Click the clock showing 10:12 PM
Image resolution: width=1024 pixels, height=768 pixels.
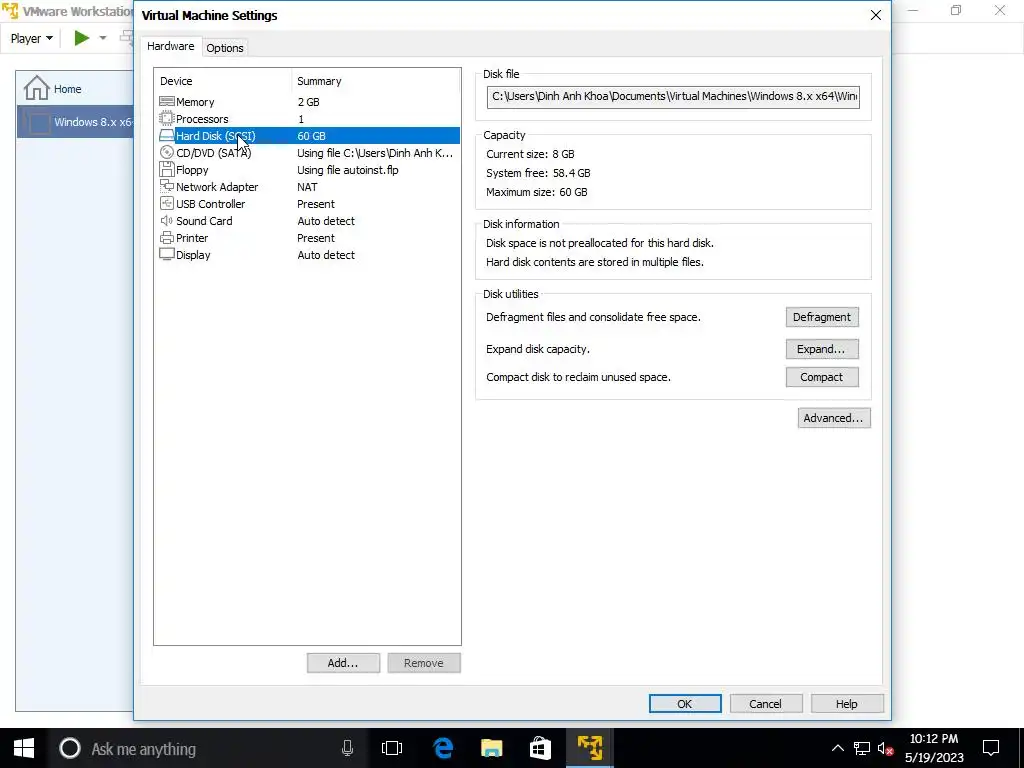click(934, 739)
